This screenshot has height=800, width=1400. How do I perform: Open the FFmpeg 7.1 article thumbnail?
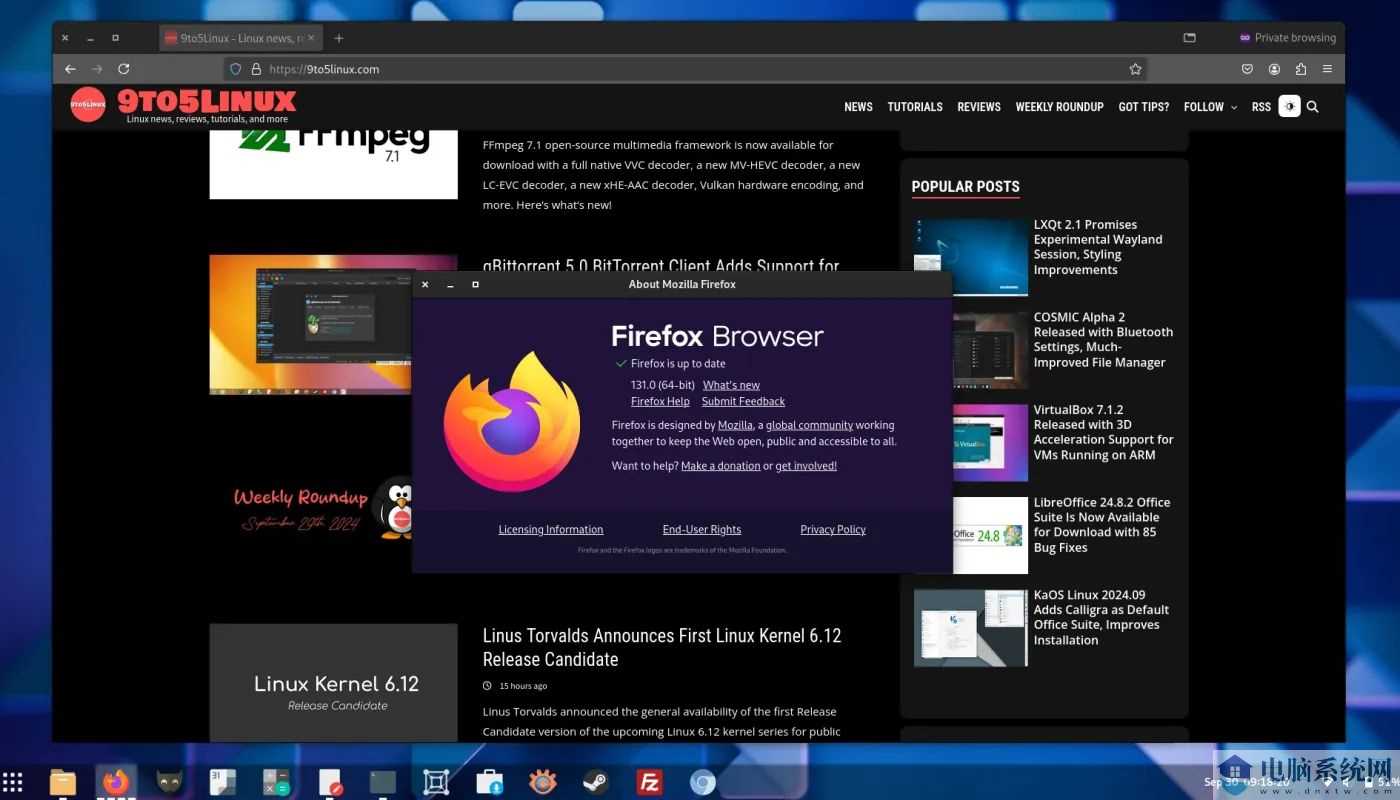[x=333, y=165]
